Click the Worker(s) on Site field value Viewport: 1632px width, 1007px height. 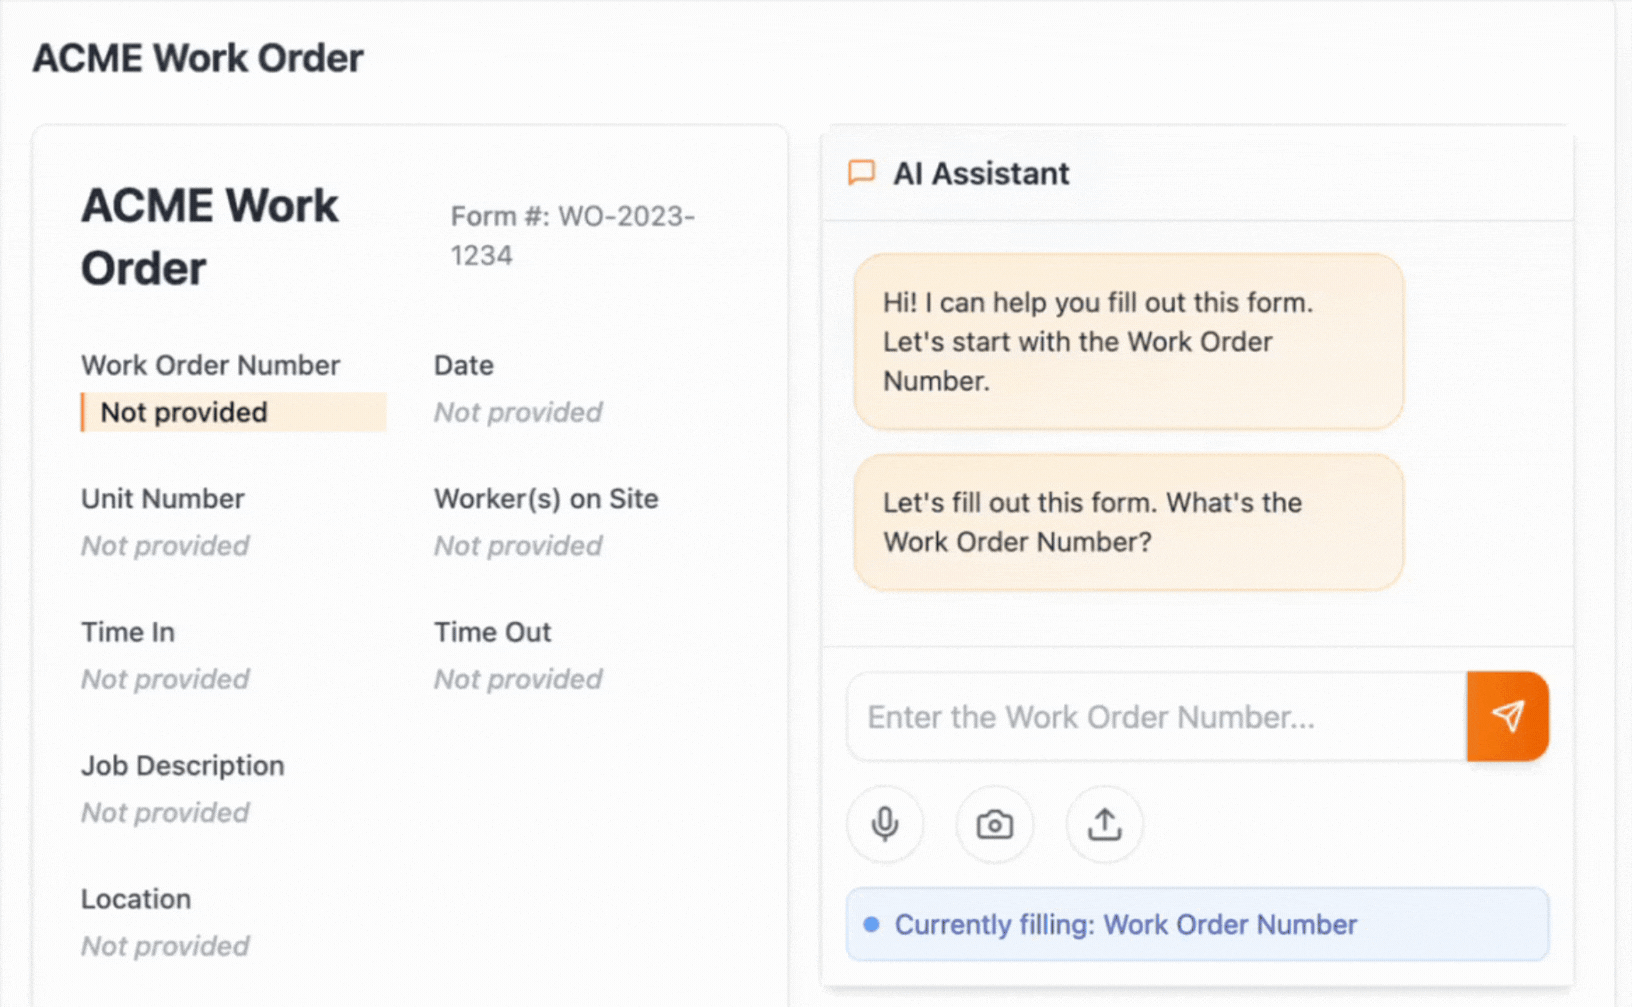518,546
